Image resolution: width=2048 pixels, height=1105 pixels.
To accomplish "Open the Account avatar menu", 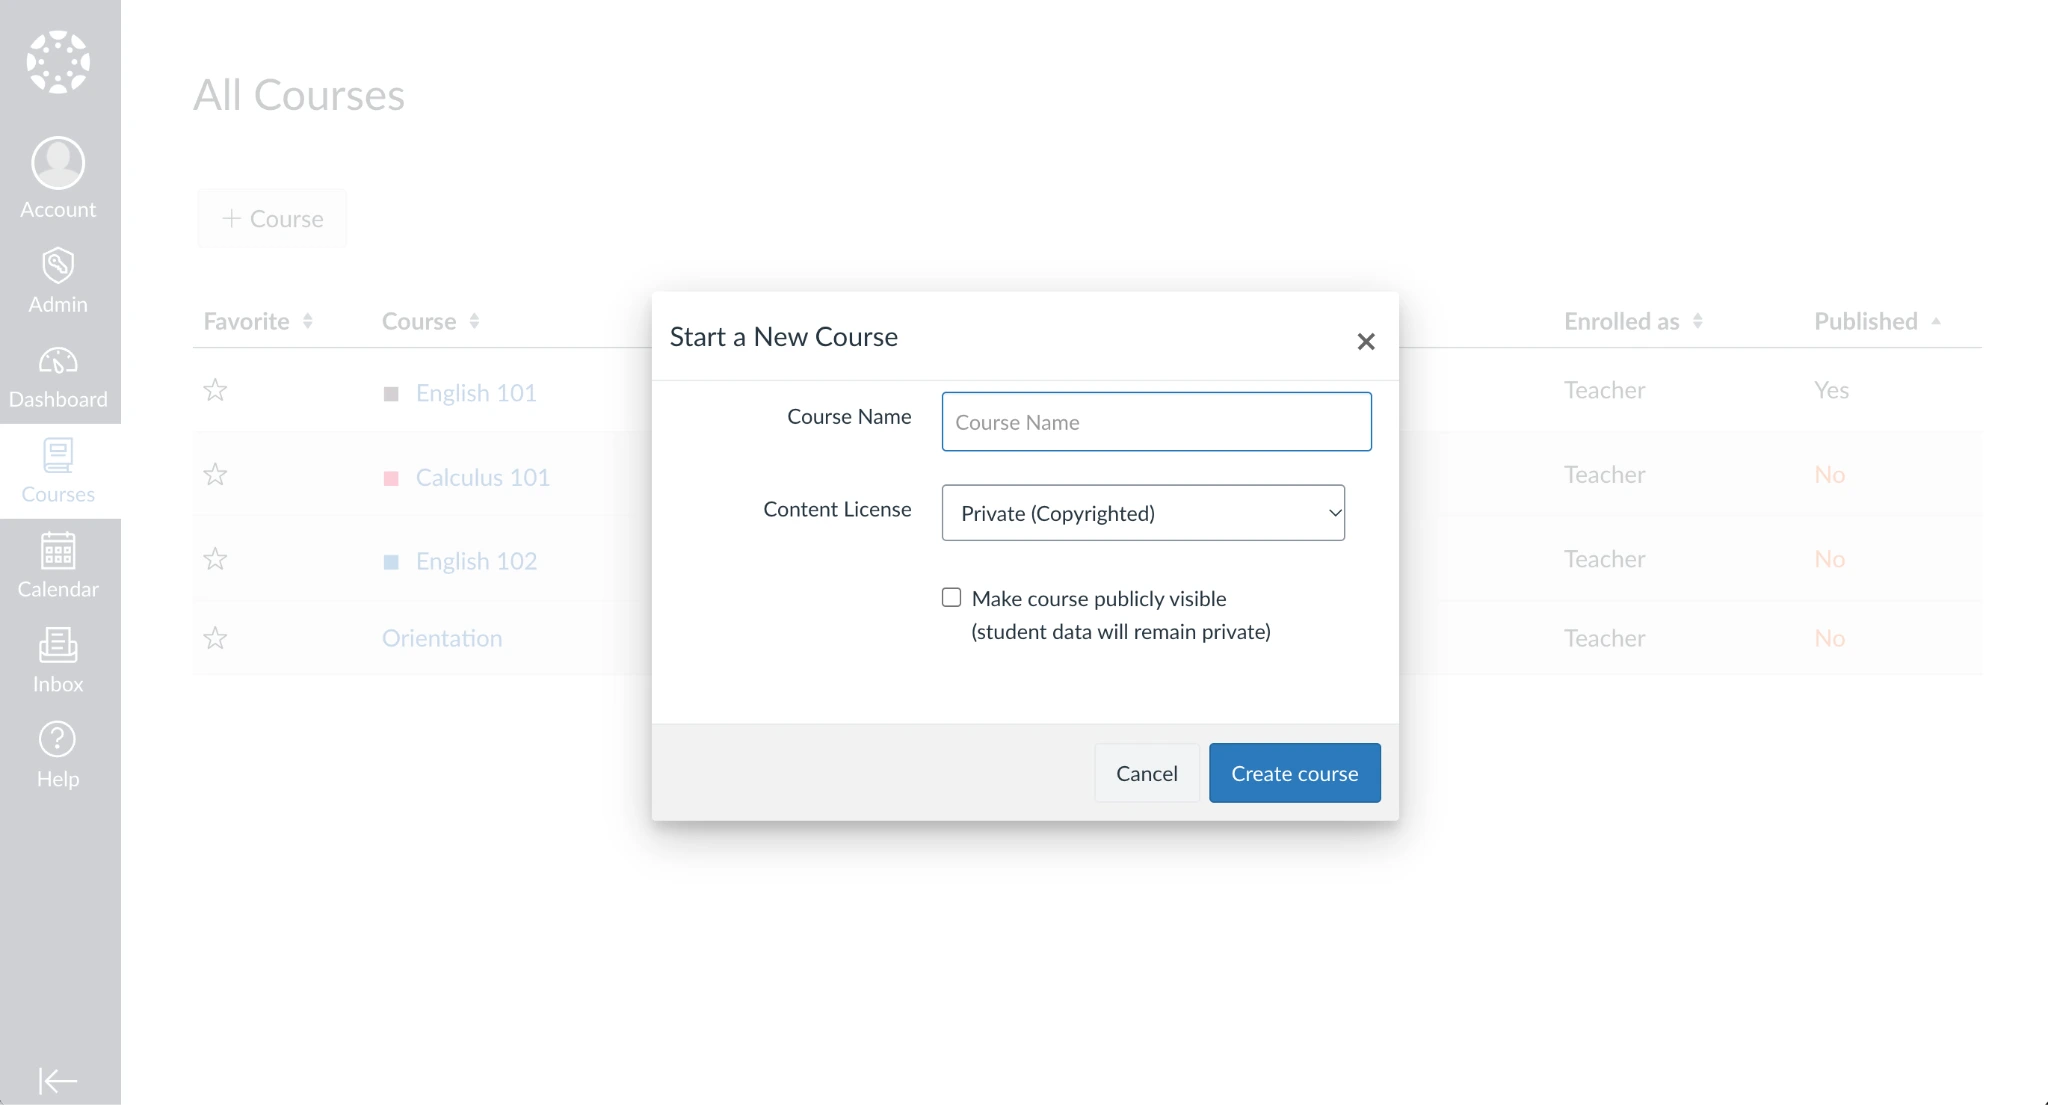I will (58, 163).
